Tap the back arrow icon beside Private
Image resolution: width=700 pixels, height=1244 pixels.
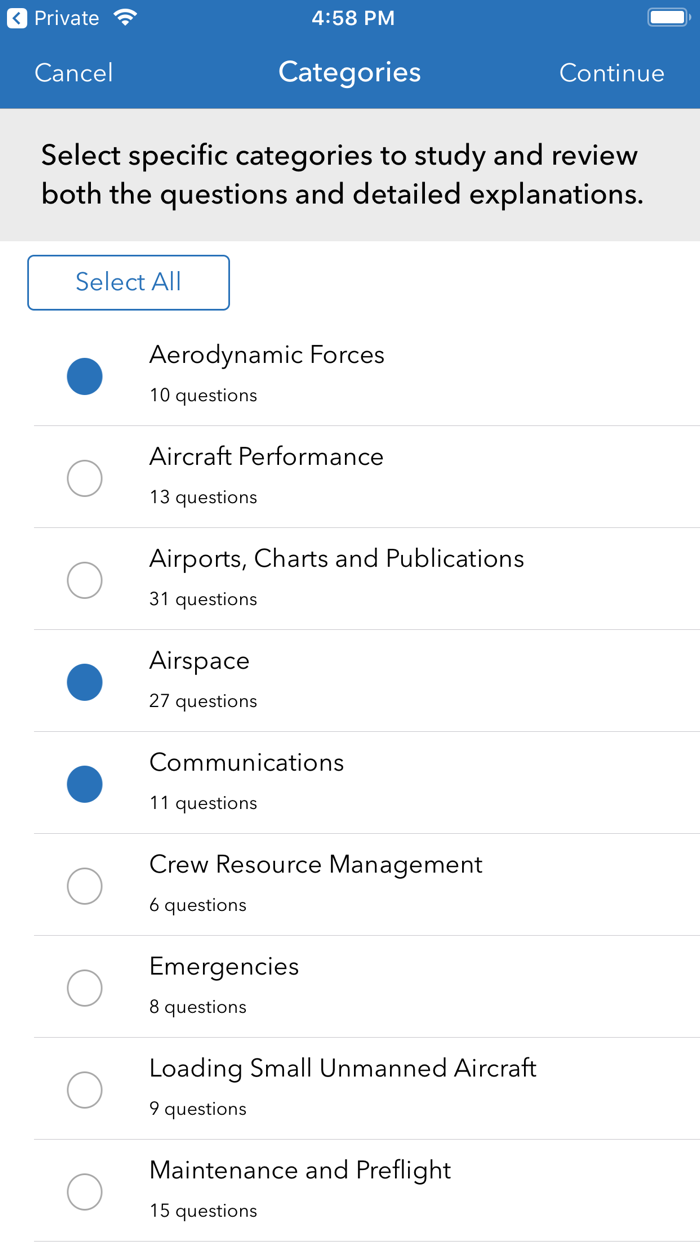click(x=17, y=18)
